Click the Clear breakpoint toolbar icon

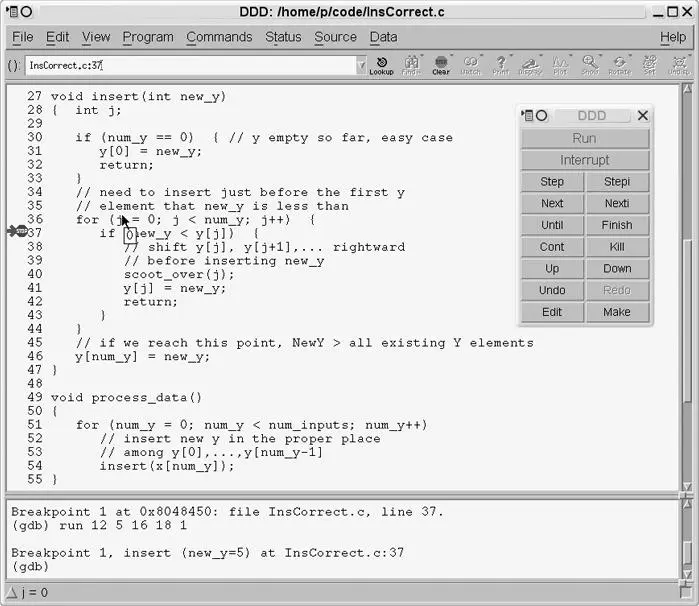[x=440, y=66]
